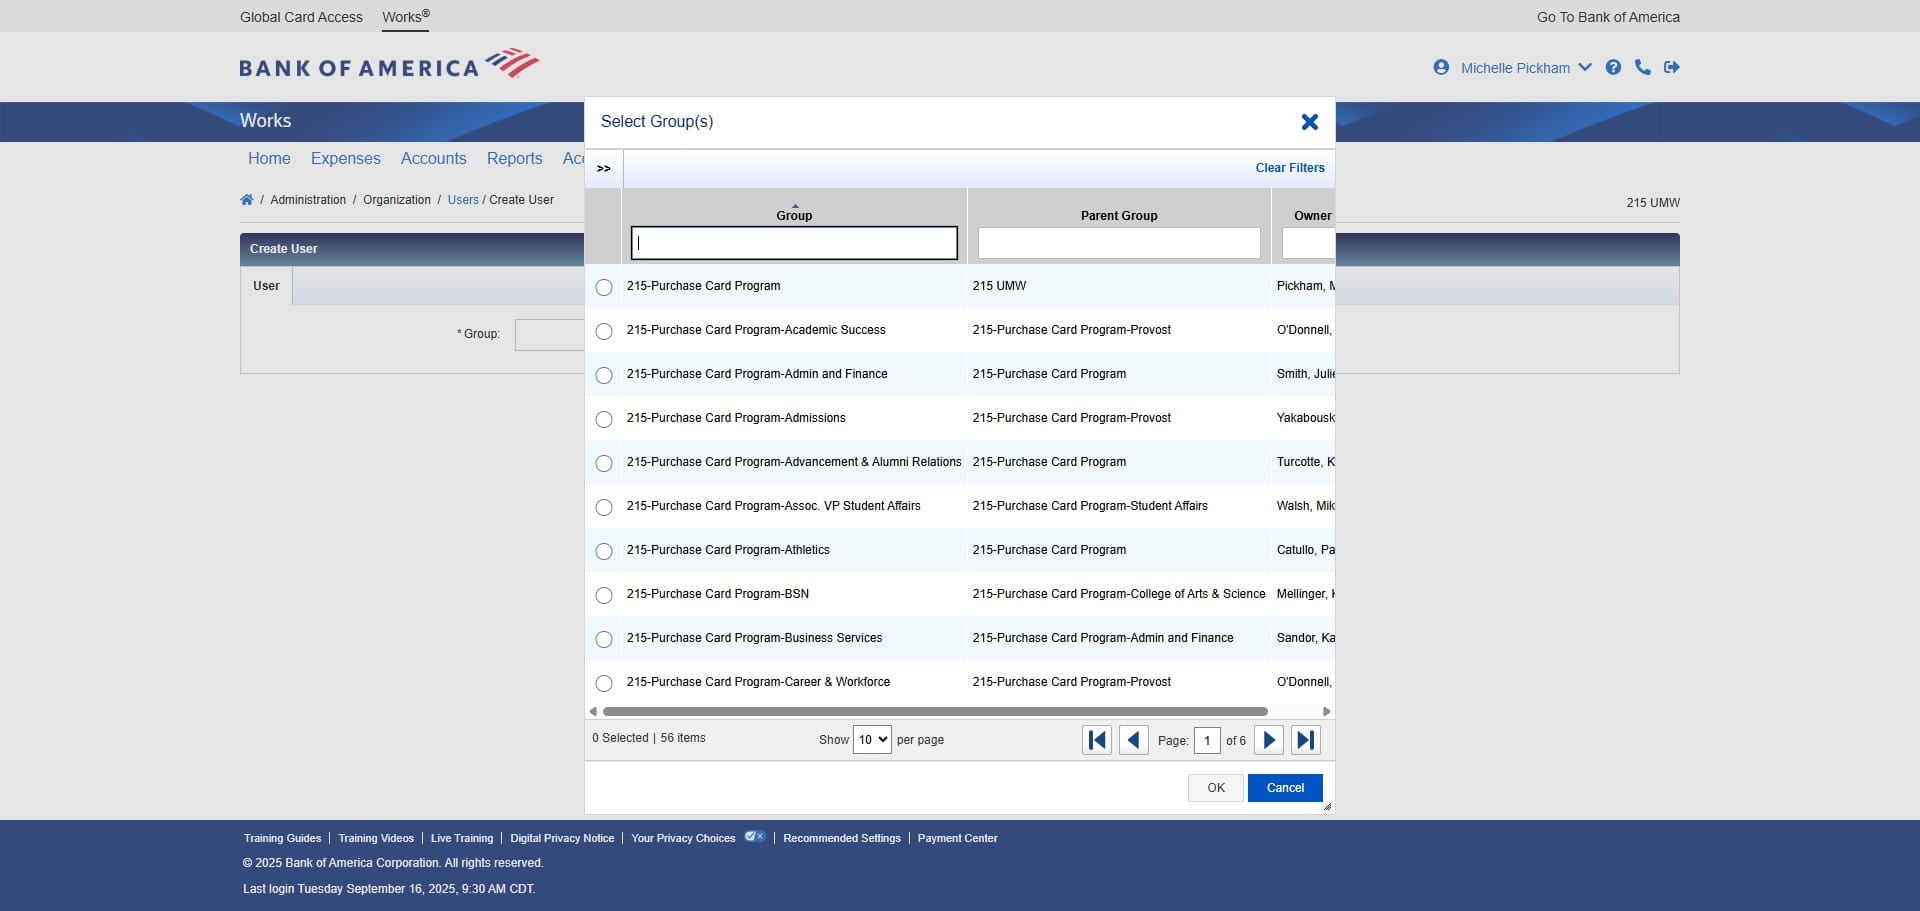Click the phone contact icon
The image size is (1920, 911).
point(1643,67)
